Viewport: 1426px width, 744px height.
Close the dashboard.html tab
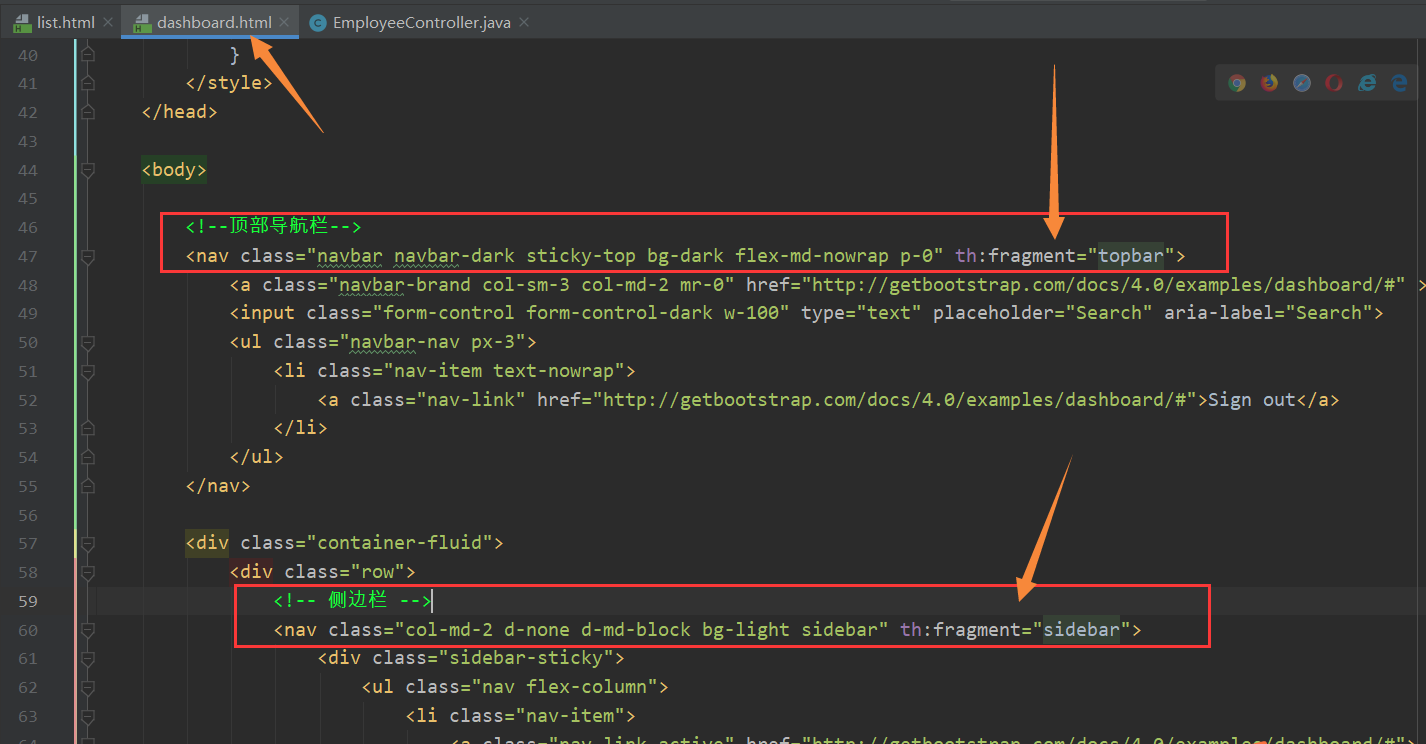coord(284,22)
